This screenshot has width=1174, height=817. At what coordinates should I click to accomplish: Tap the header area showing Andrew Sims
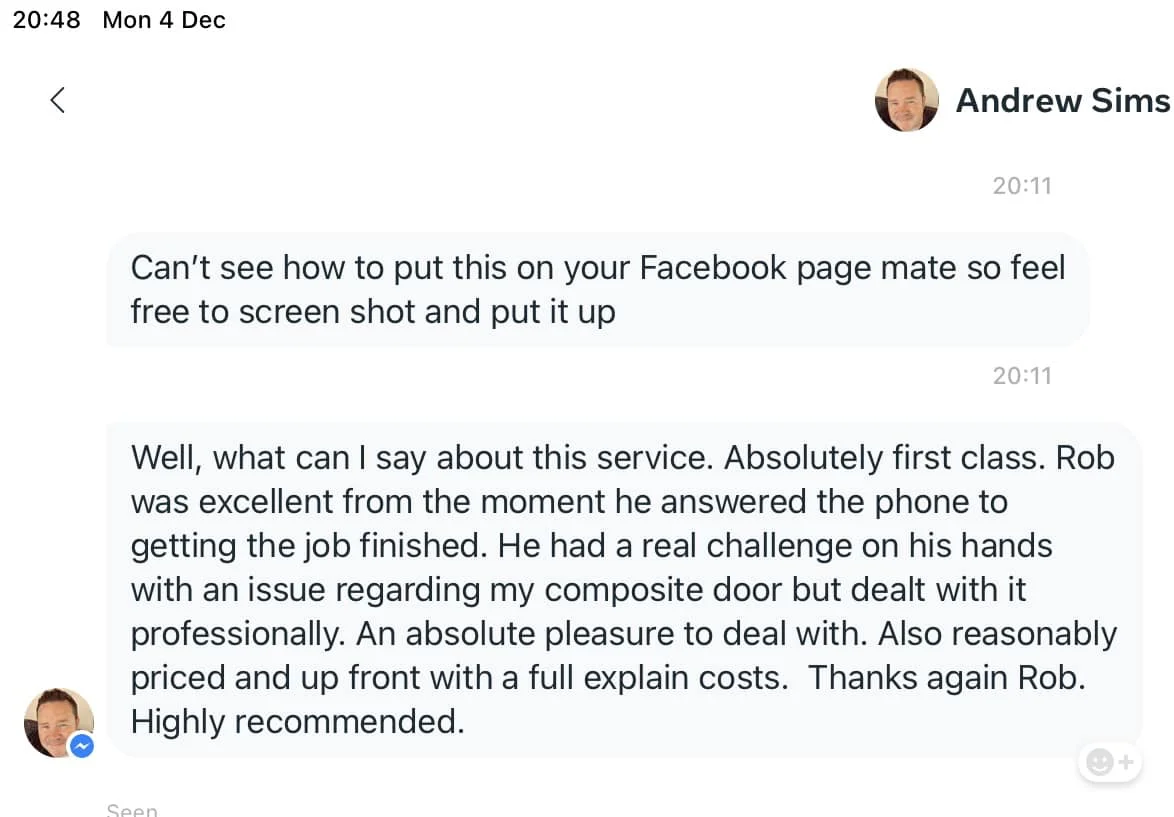pos(1020,100)
